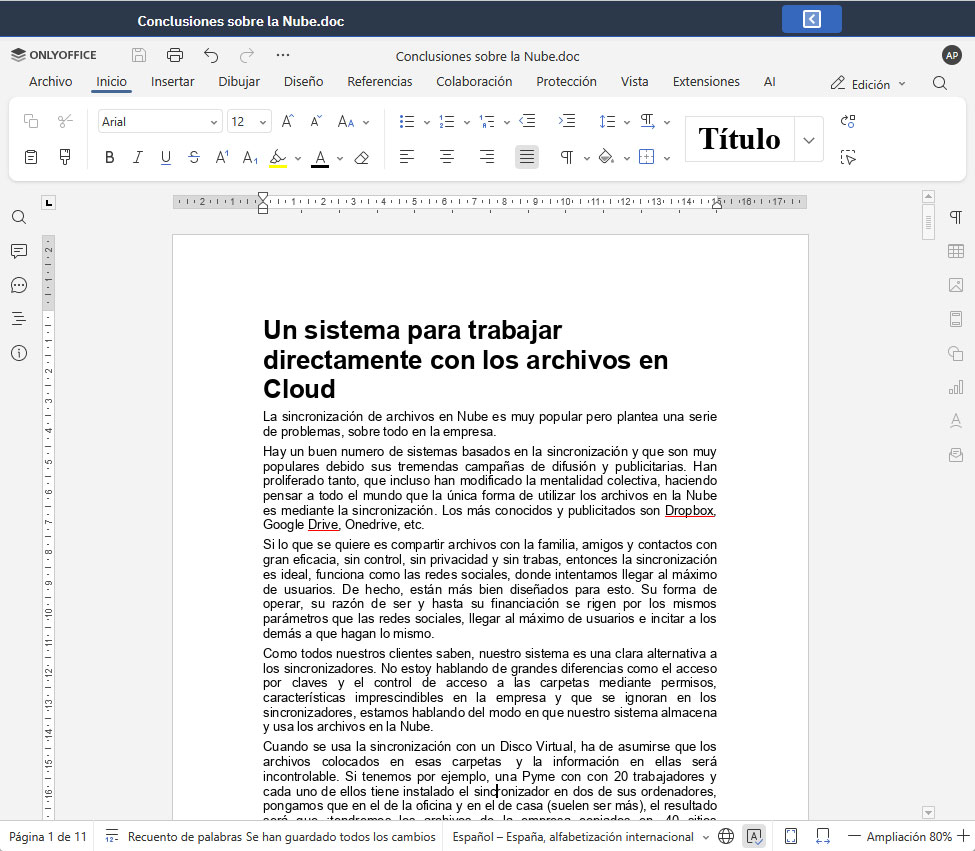Zoom in with the plus button
Image resolution: width=975 pixels, height=851 pixels.
tap(963, 836)
